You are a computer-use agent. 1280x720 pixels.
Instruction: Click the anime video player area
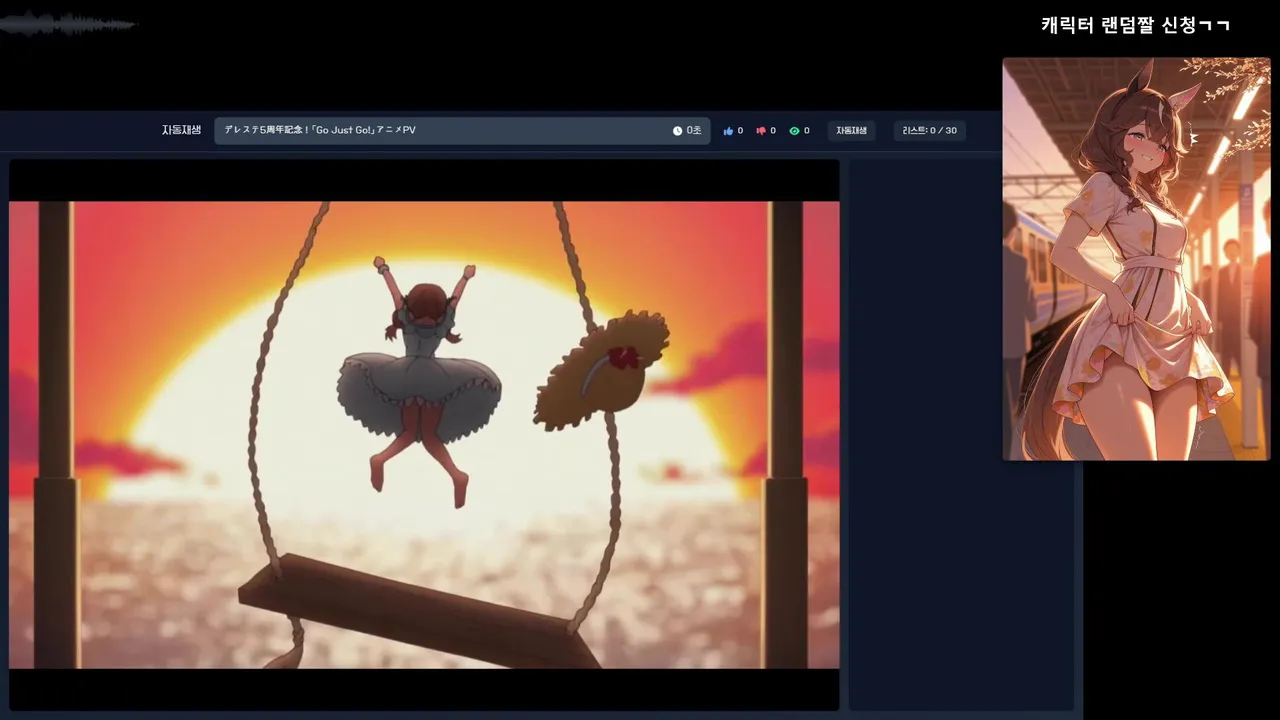(x=424, y=435)
